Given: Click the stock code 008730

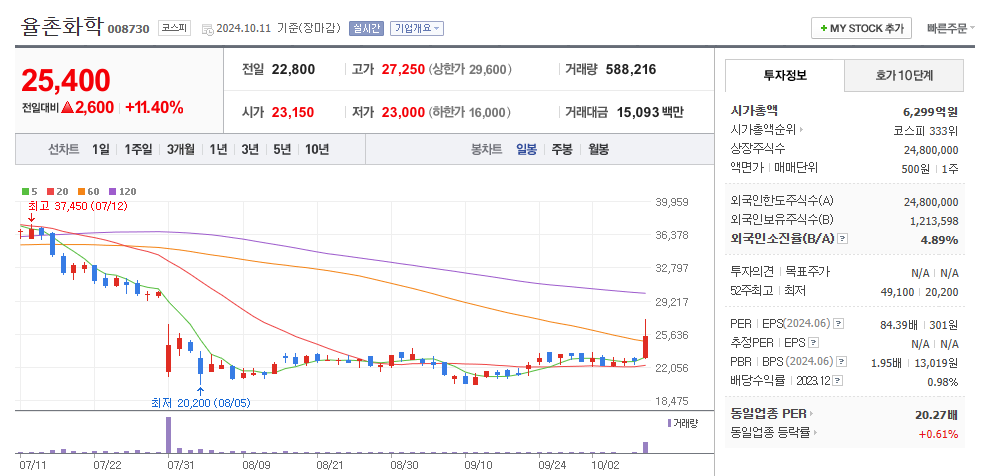Looking at the screenshot, I should click(128, 29).
